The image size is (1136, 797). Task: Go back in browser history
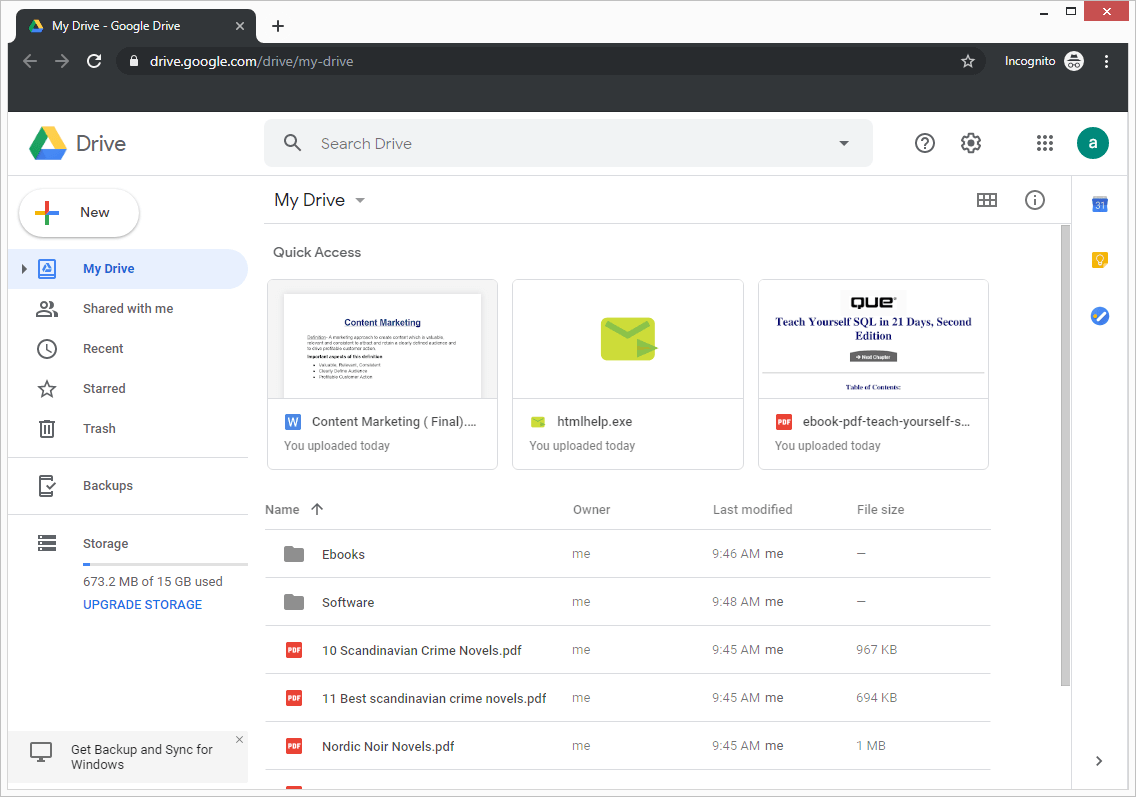click(x=30, y=62)
